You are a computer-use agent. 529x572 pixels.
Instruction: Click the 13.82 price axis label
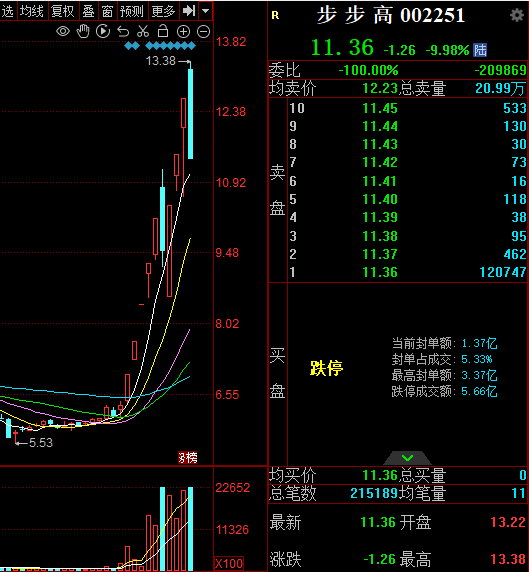tap(231, 42)
